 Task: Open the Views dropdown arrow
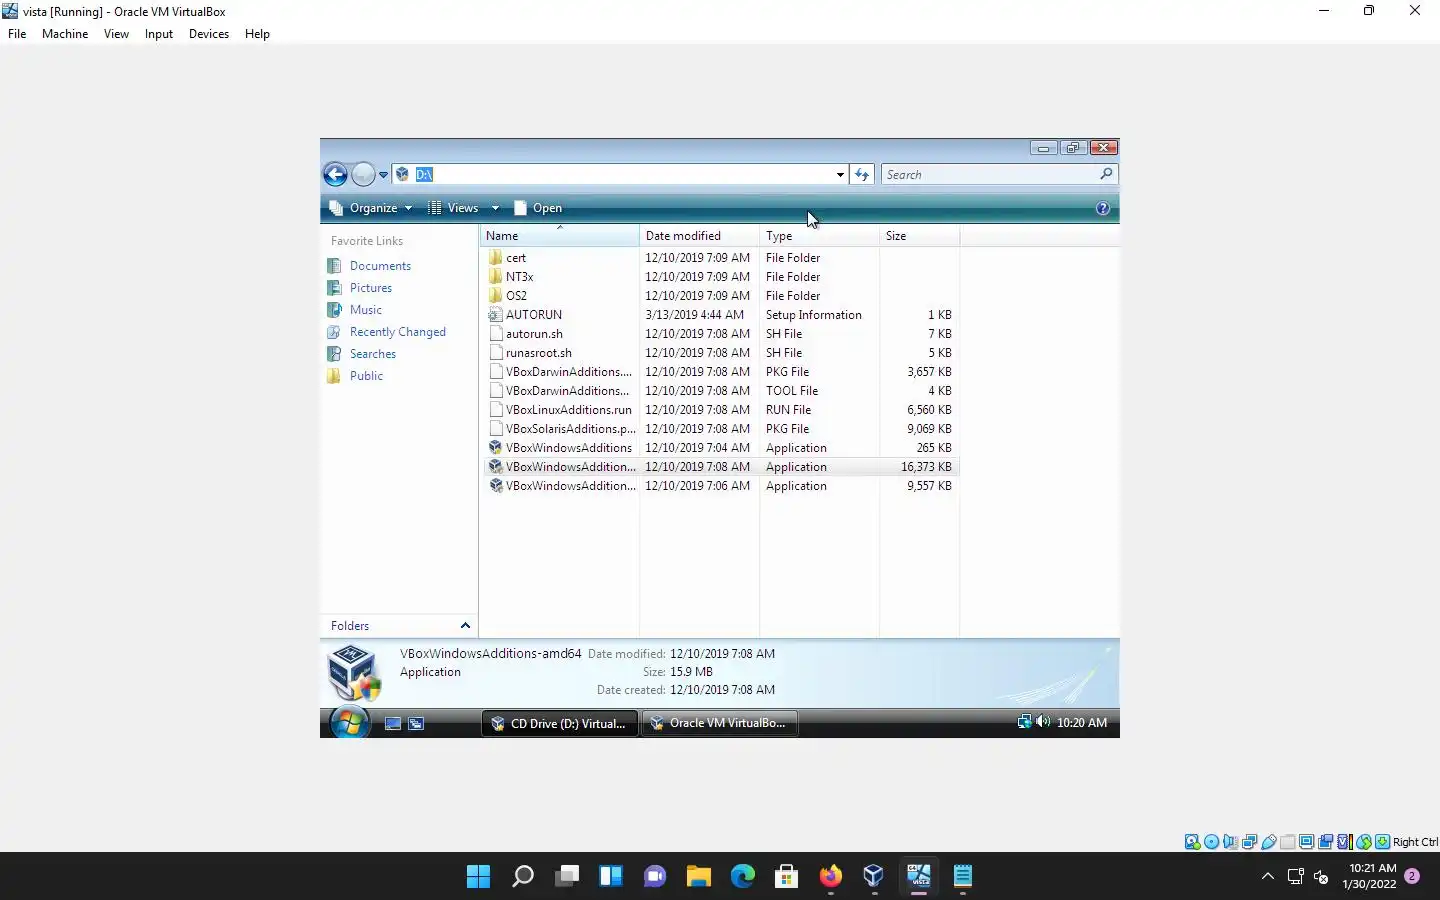[495, 208]
